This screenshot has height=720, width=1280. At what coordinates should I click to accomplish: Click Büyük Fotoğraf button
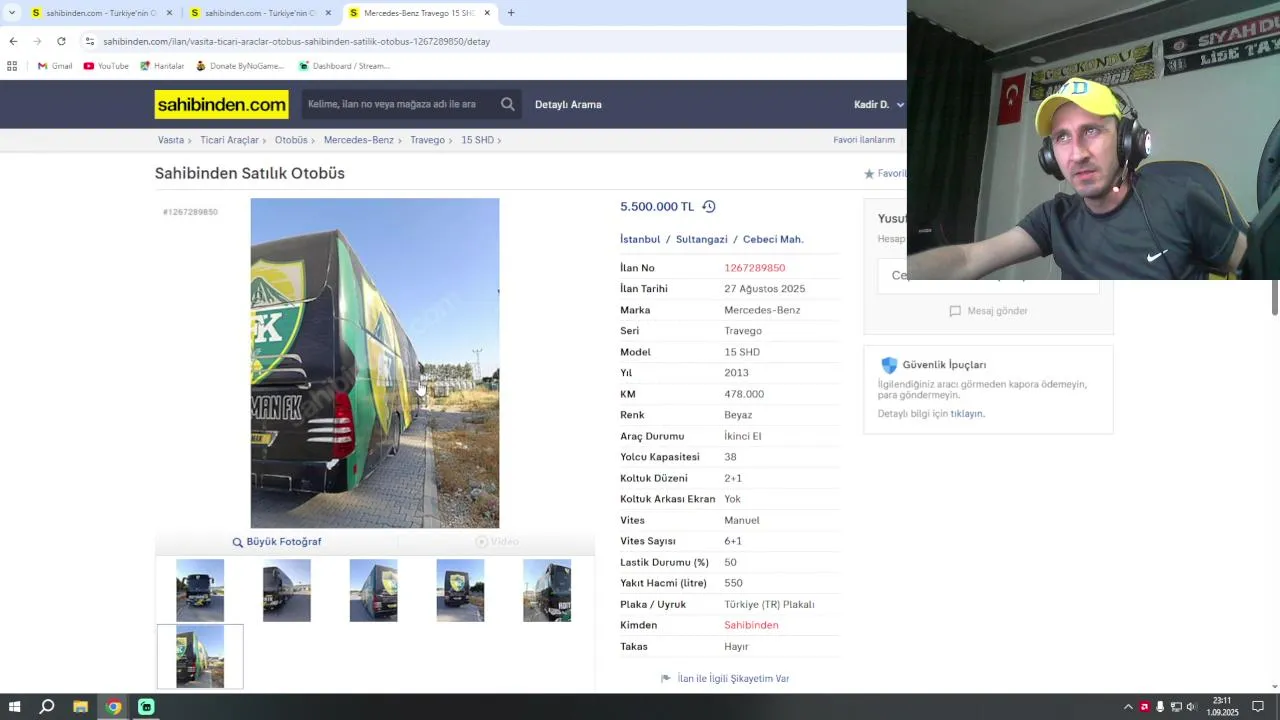[277, 542]
